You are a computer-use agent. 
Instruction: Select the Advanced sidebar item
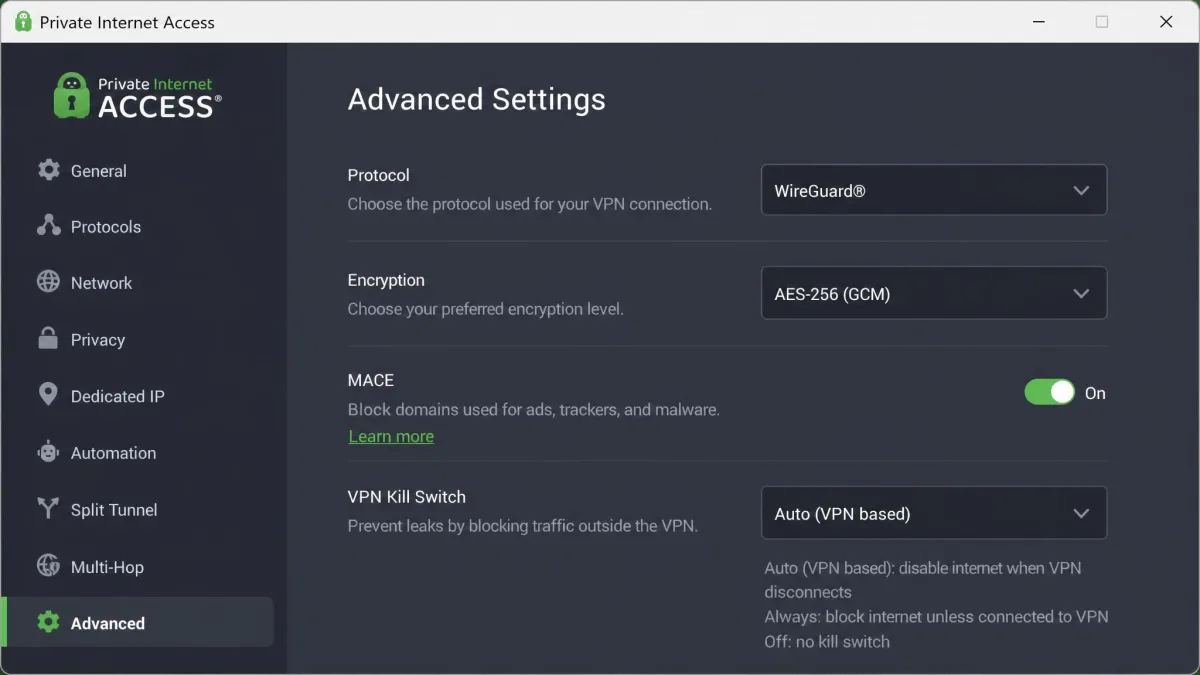coord(139,622)
